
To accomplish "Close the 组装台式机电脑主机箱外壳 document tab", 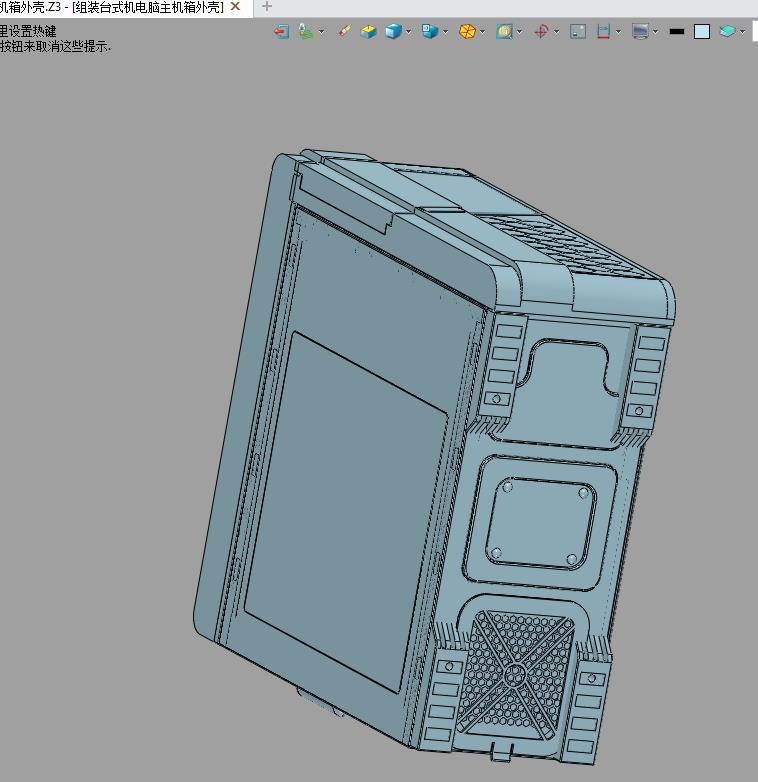I will coord(235,6).
